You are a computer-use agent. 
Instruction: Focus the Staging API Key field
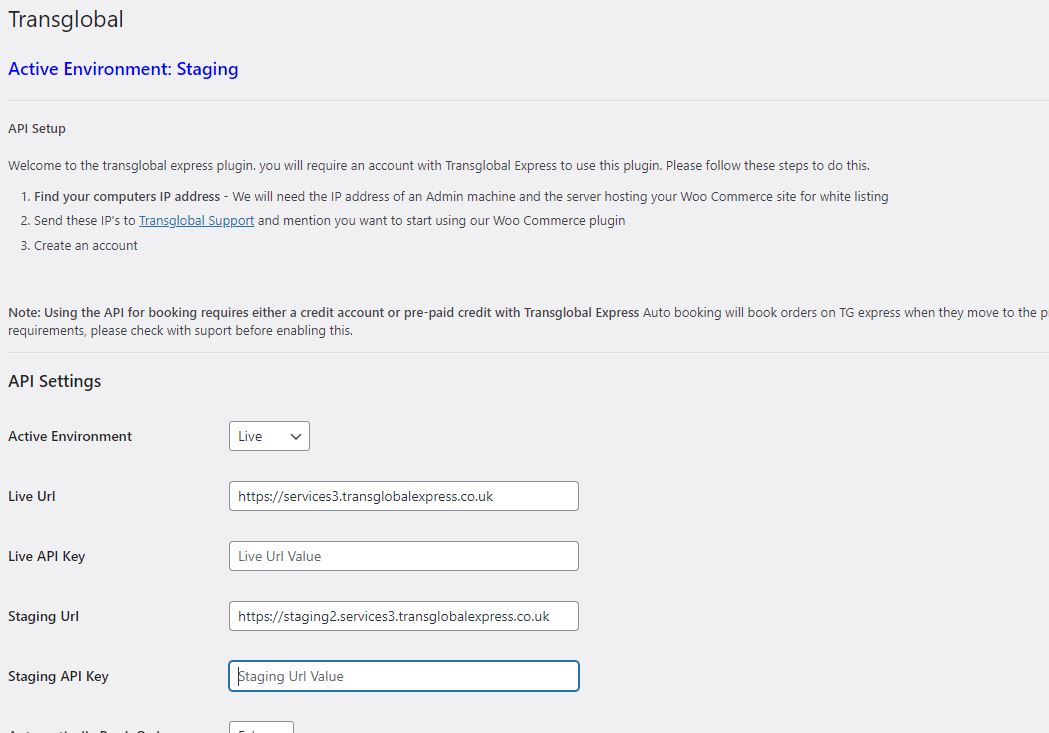click(x=403, y=676)
